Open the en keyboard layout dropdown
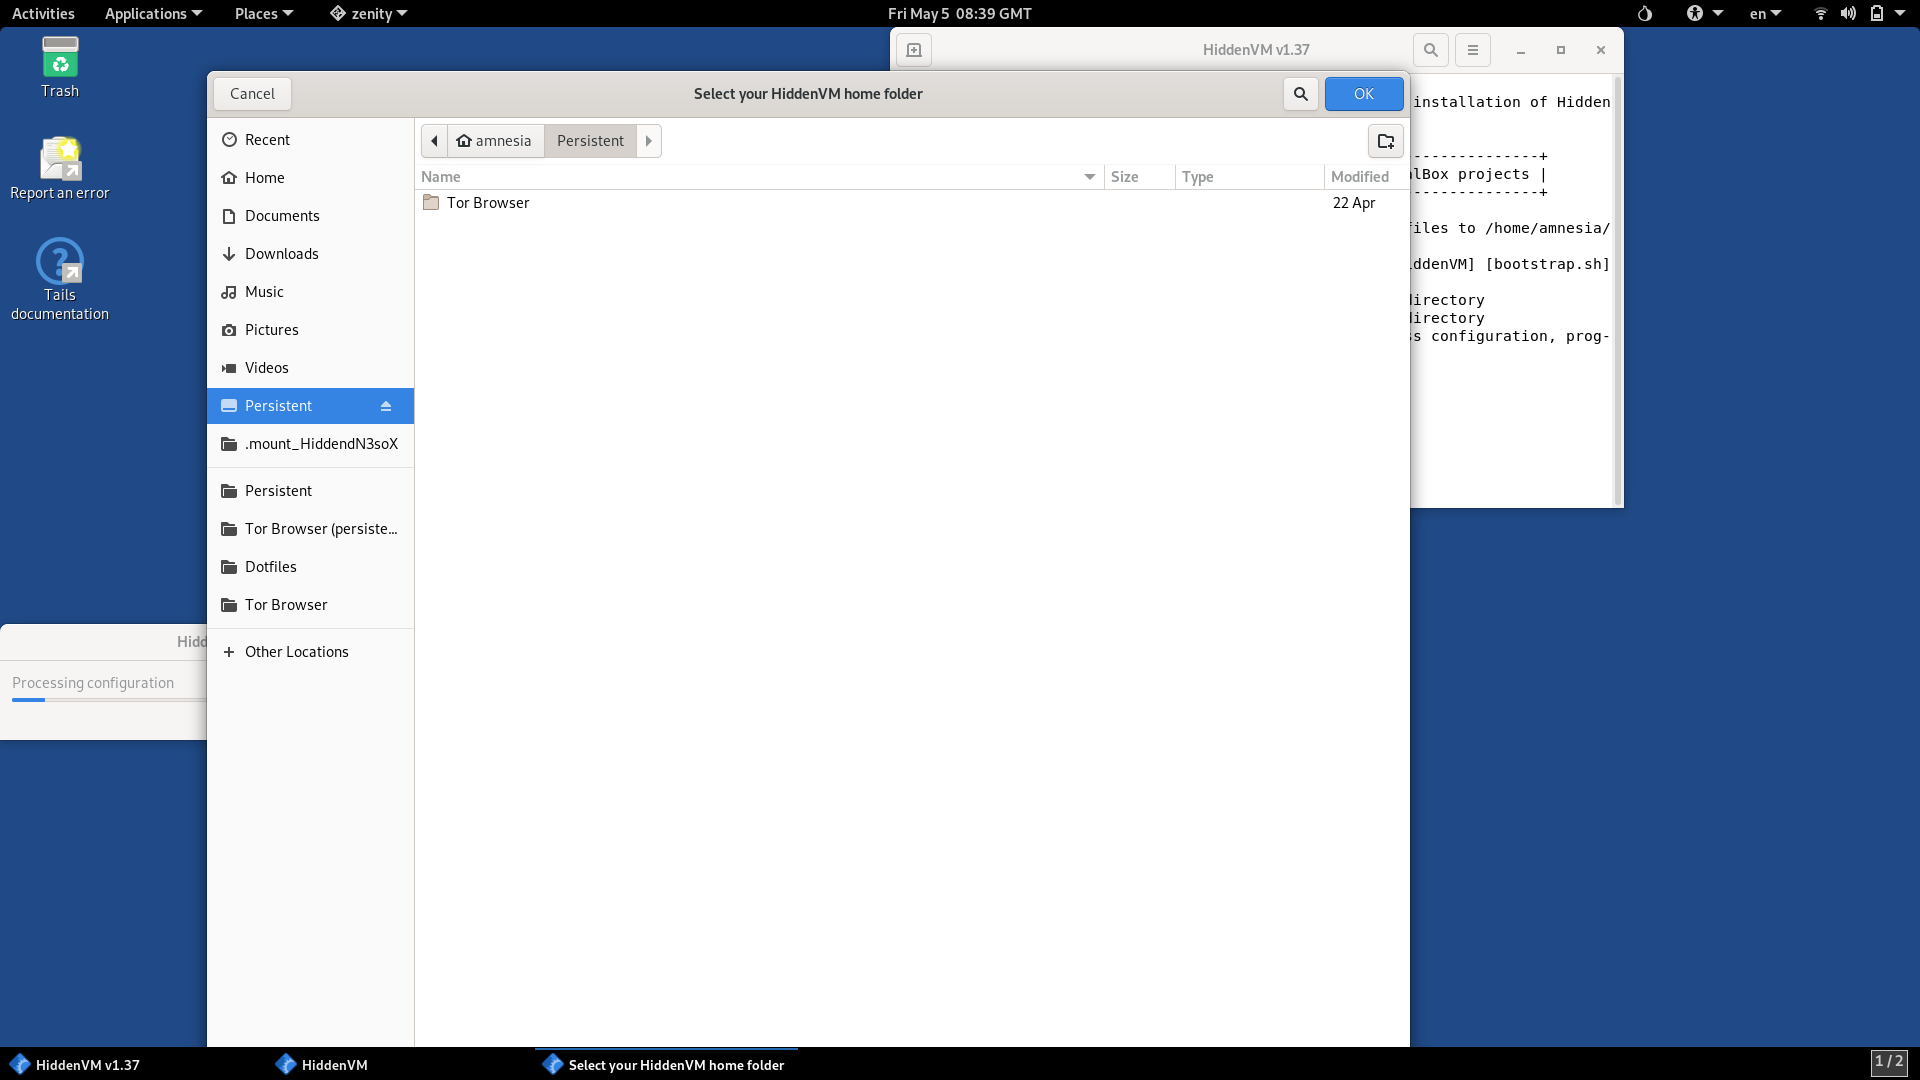The width and height of the screenshot is (1920, 1080). [x=1765, y=13]
